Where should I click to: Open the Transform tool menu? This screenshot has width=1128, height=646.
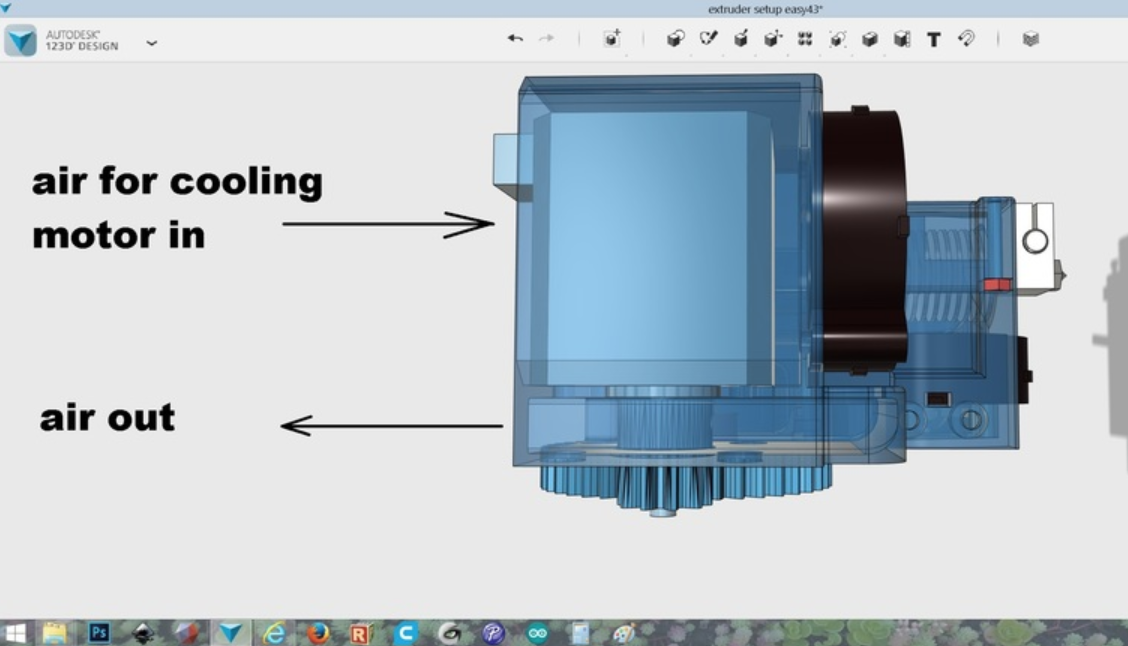[612, 39]
